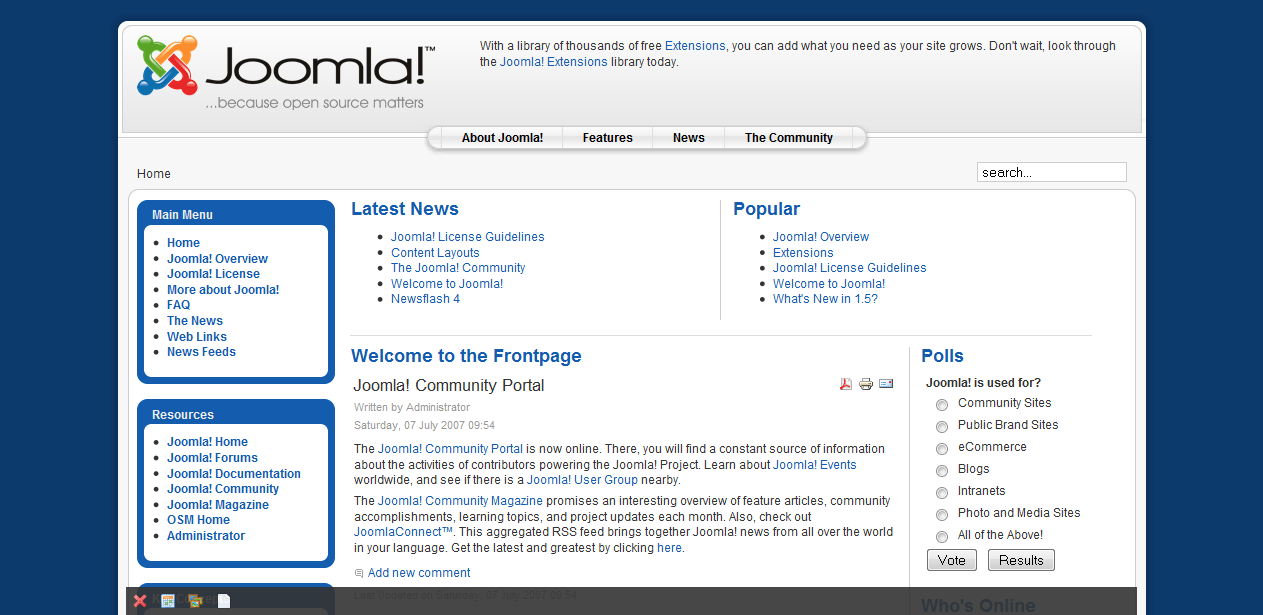Image resolution: width=1263 pixels, height=615 pixels.
Task: Click Add new comment link
Action: (x=419, y=573)
